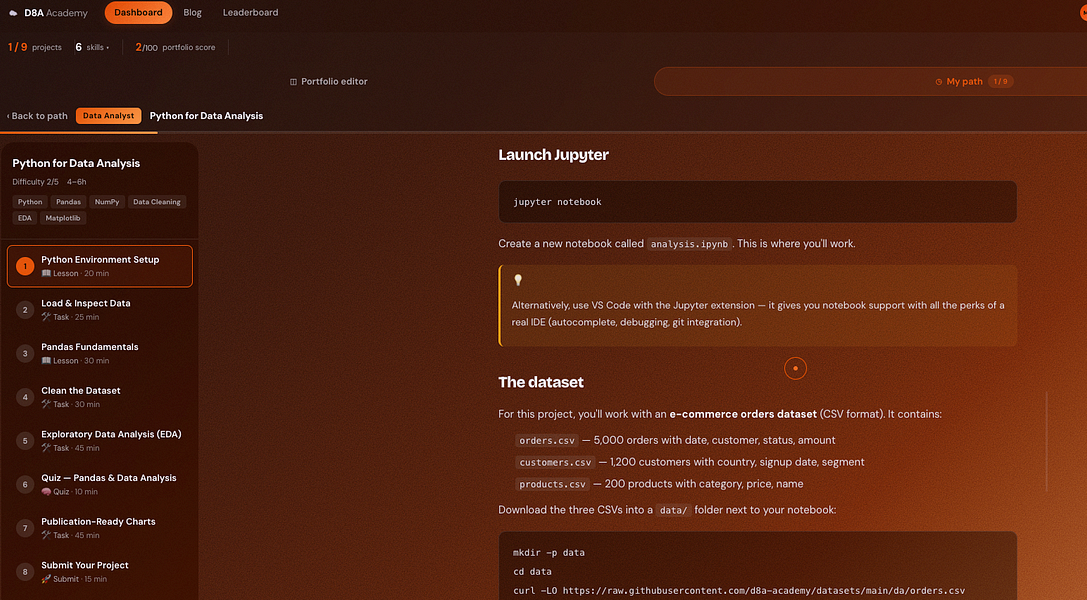Click the orders.csv file name
This screenshot has width=1087, height=600.
coord(547,441)
